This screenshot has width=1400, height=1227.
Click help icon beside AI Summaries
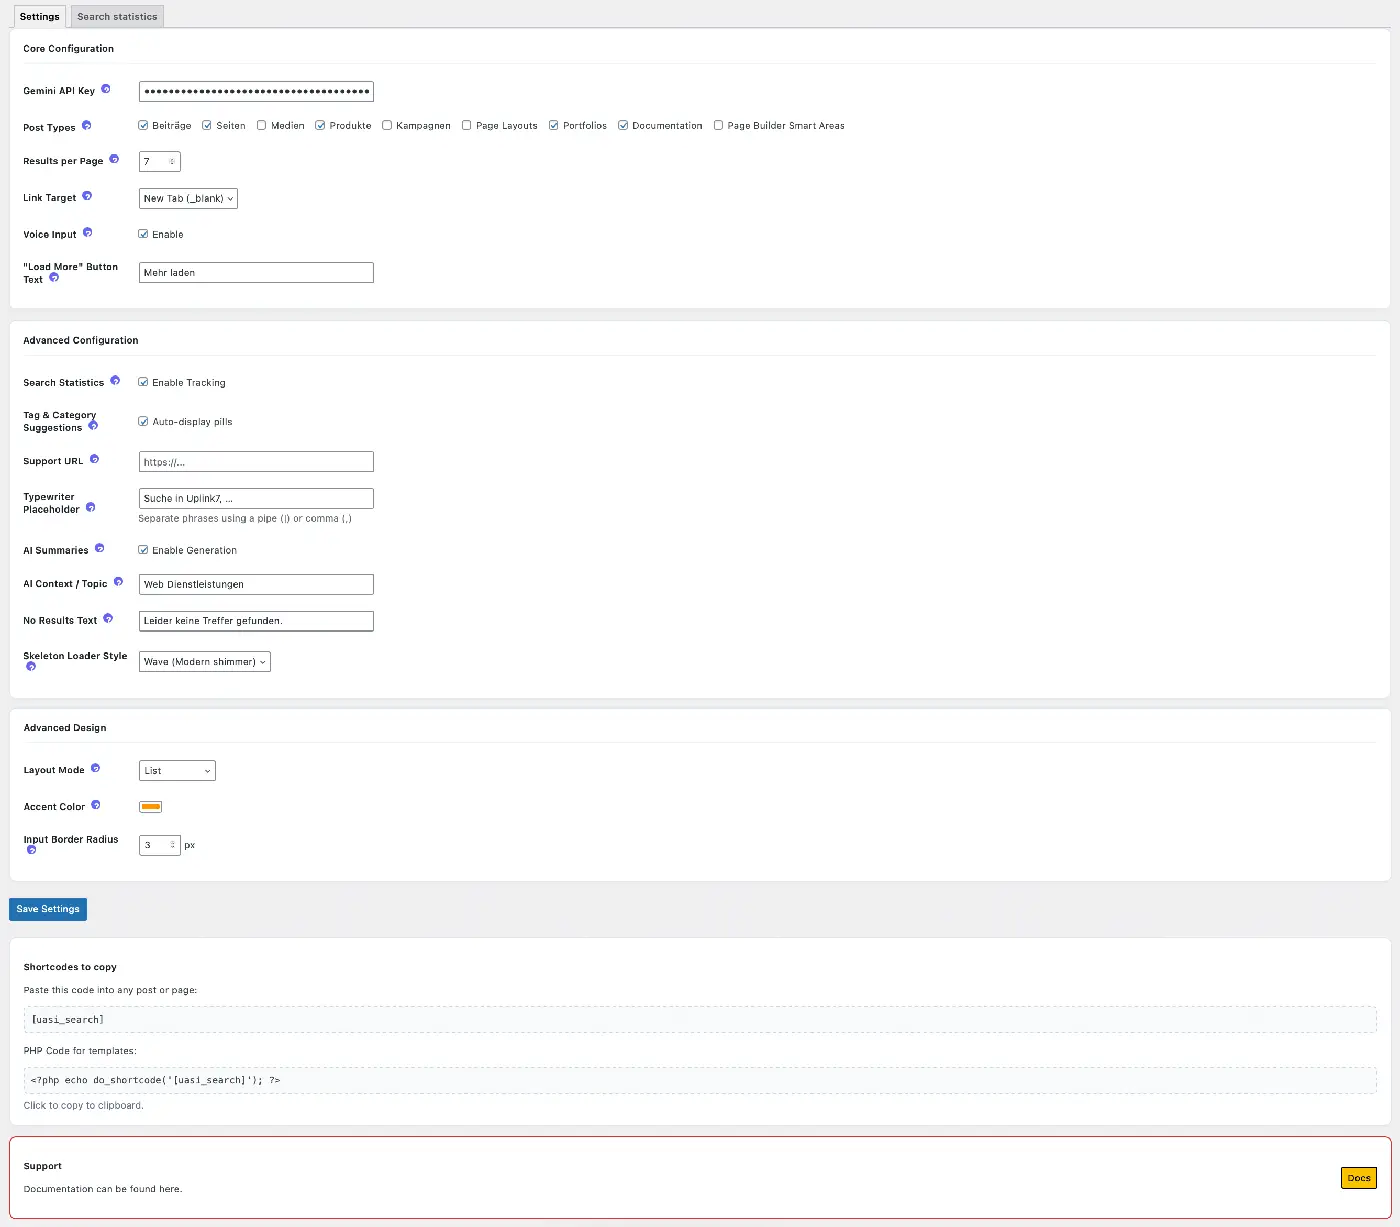99,549
